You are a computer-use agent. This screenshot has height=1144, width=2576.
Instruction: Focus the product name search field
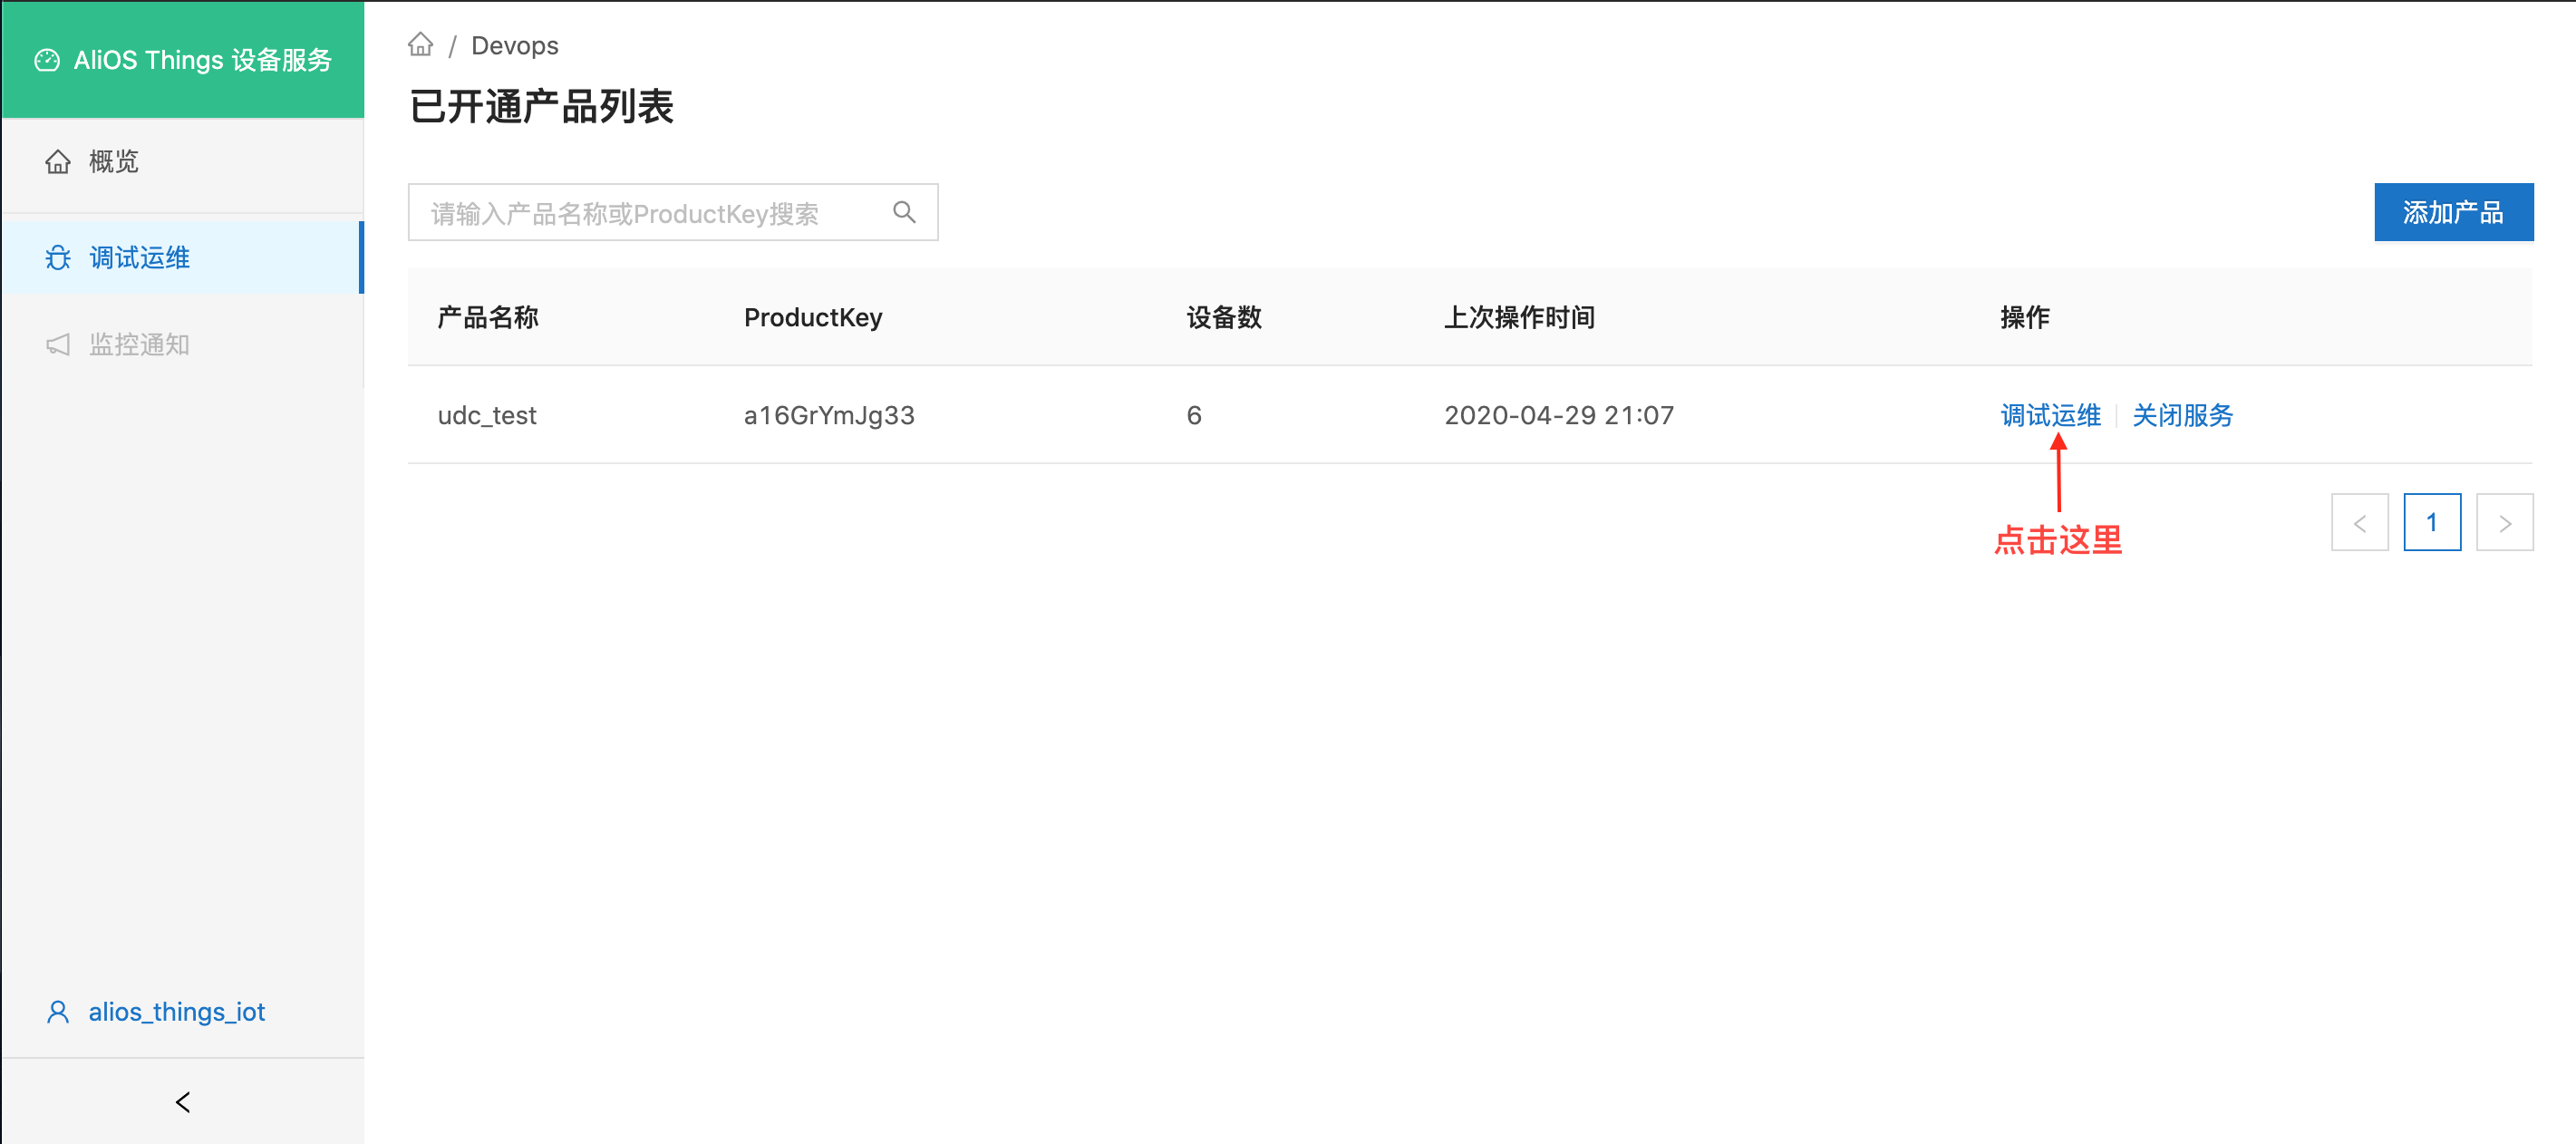[x=673, y=212]
